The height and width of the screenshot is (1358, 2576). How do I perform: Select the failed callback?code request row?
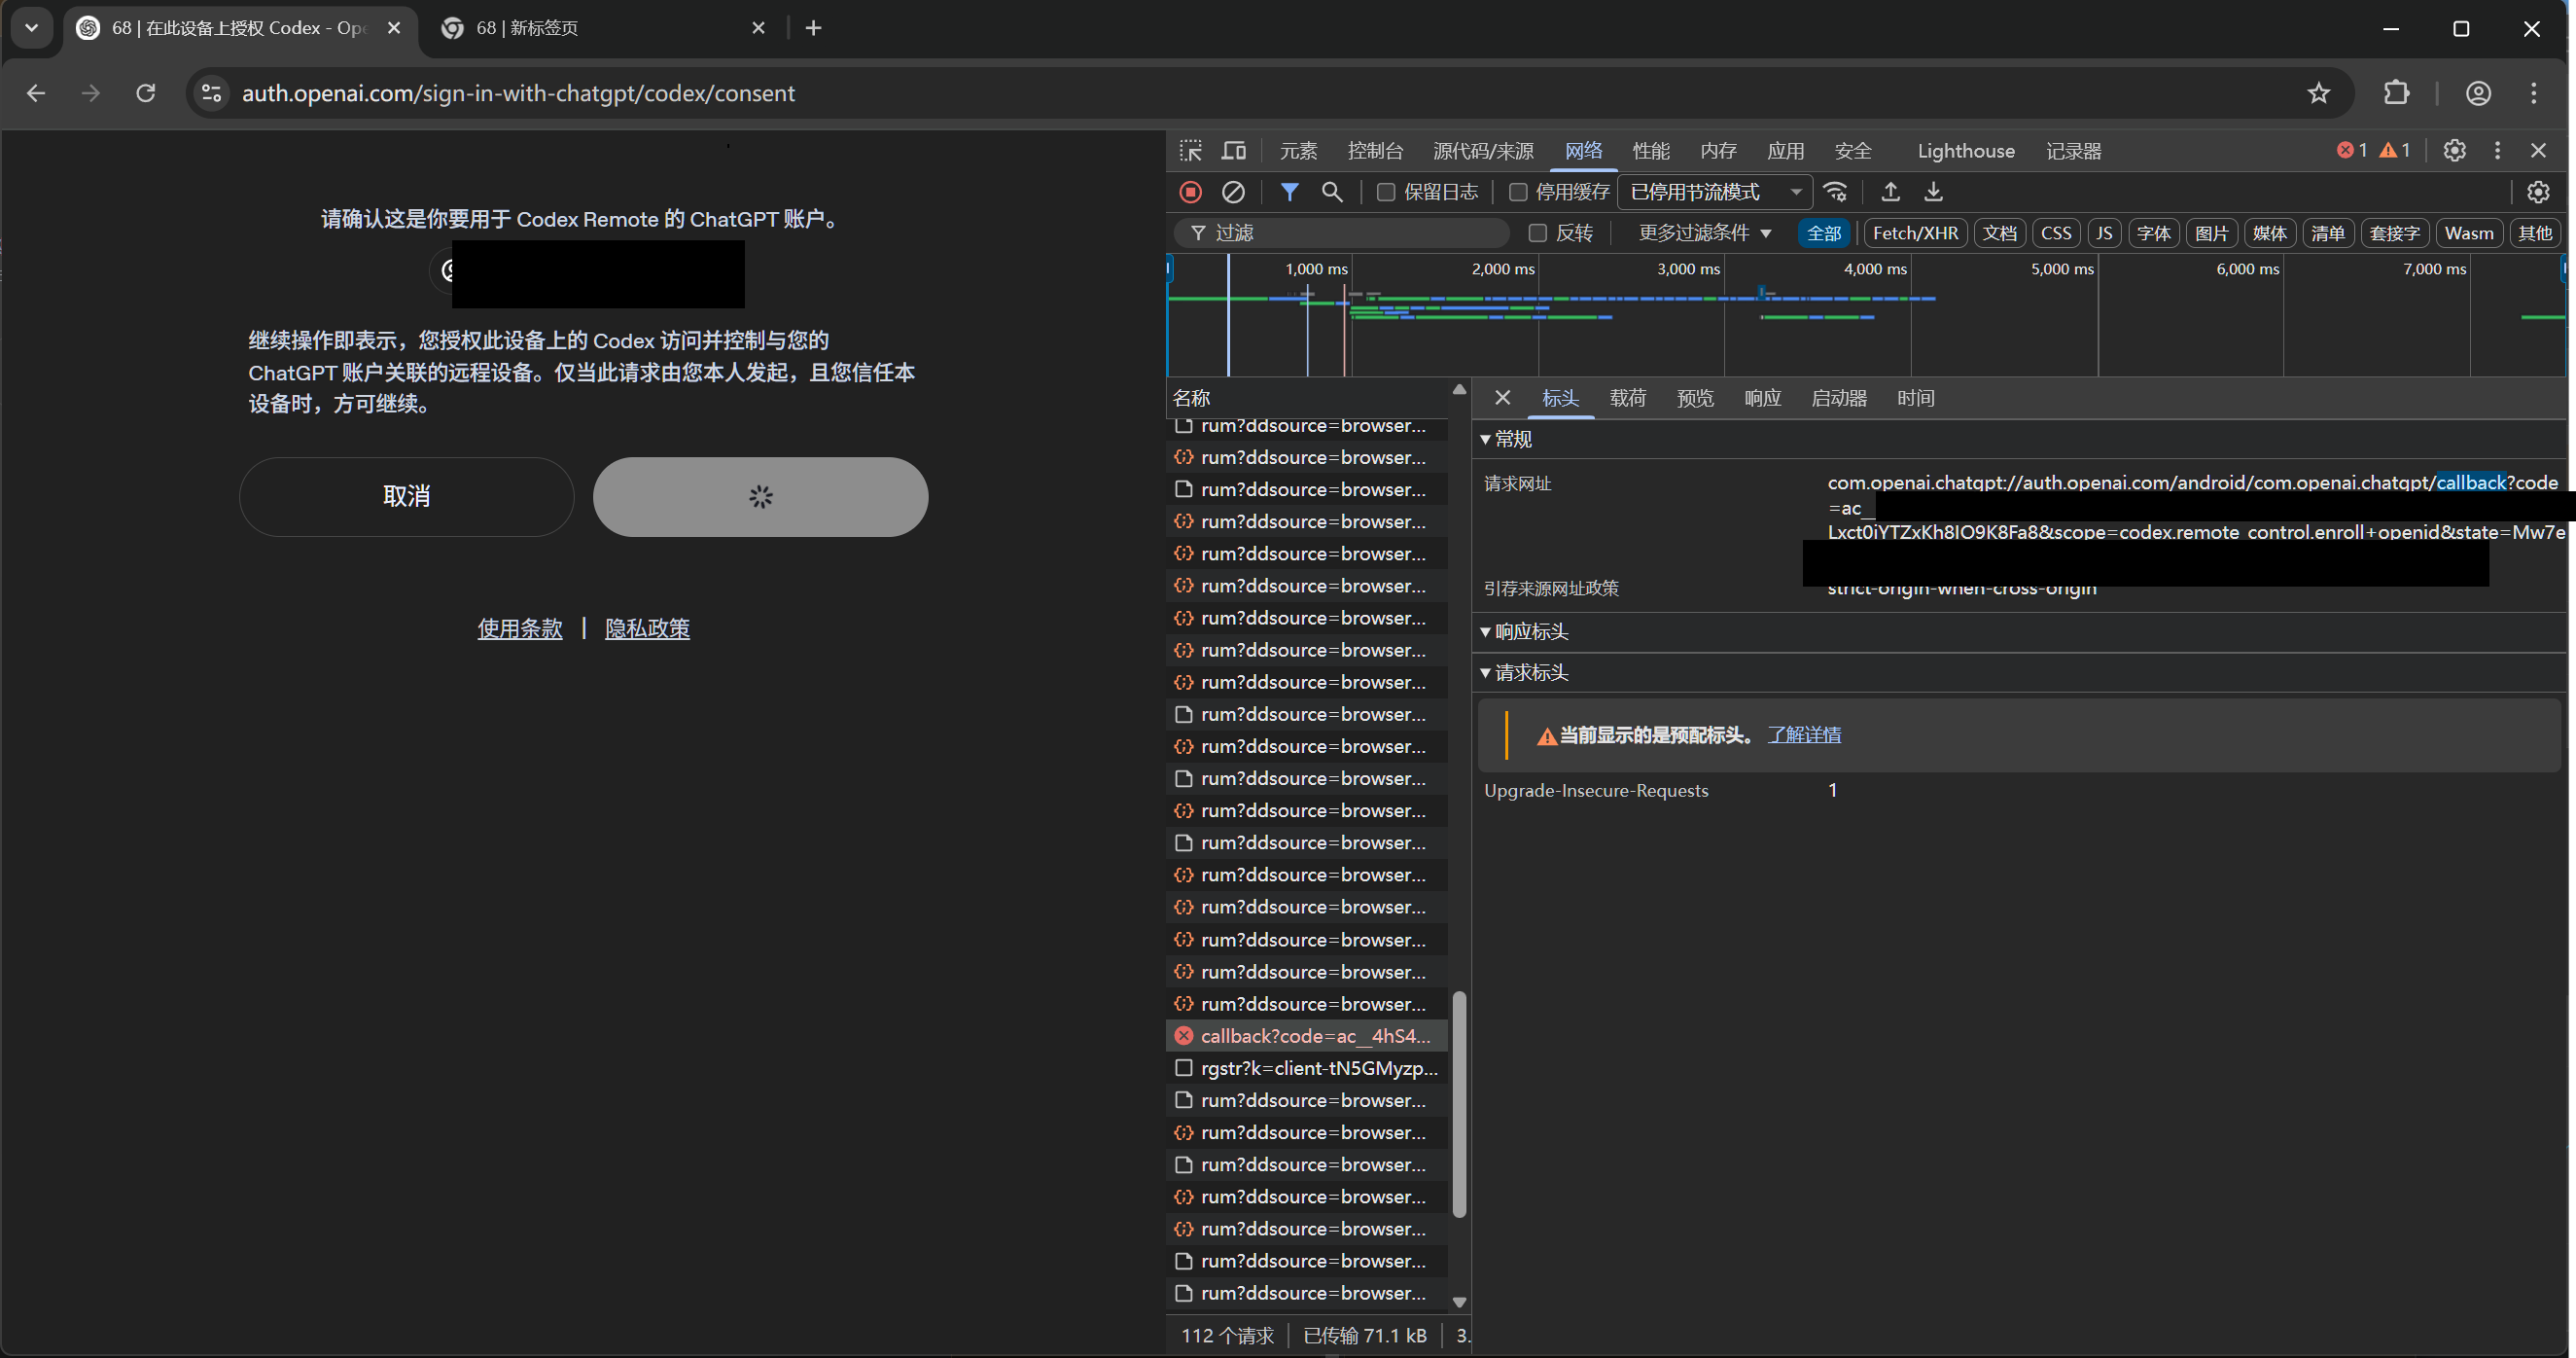1307,1036
